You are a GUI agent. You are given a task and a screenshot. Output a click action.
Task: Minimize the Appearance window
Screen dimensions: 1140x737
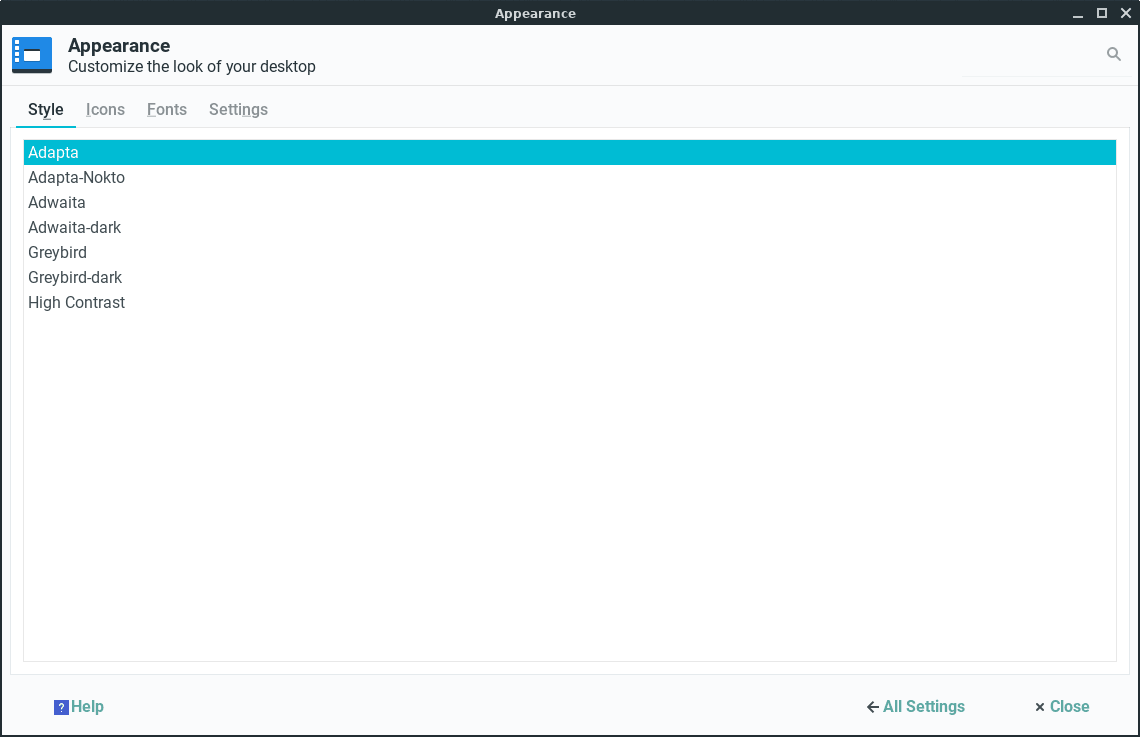coord(1077,13)
